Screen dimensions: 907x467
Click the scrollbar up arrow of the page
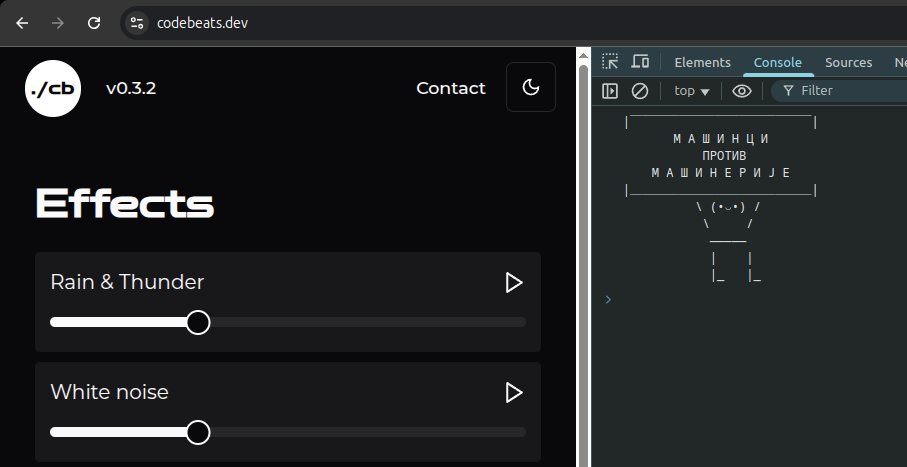point(583,56)
